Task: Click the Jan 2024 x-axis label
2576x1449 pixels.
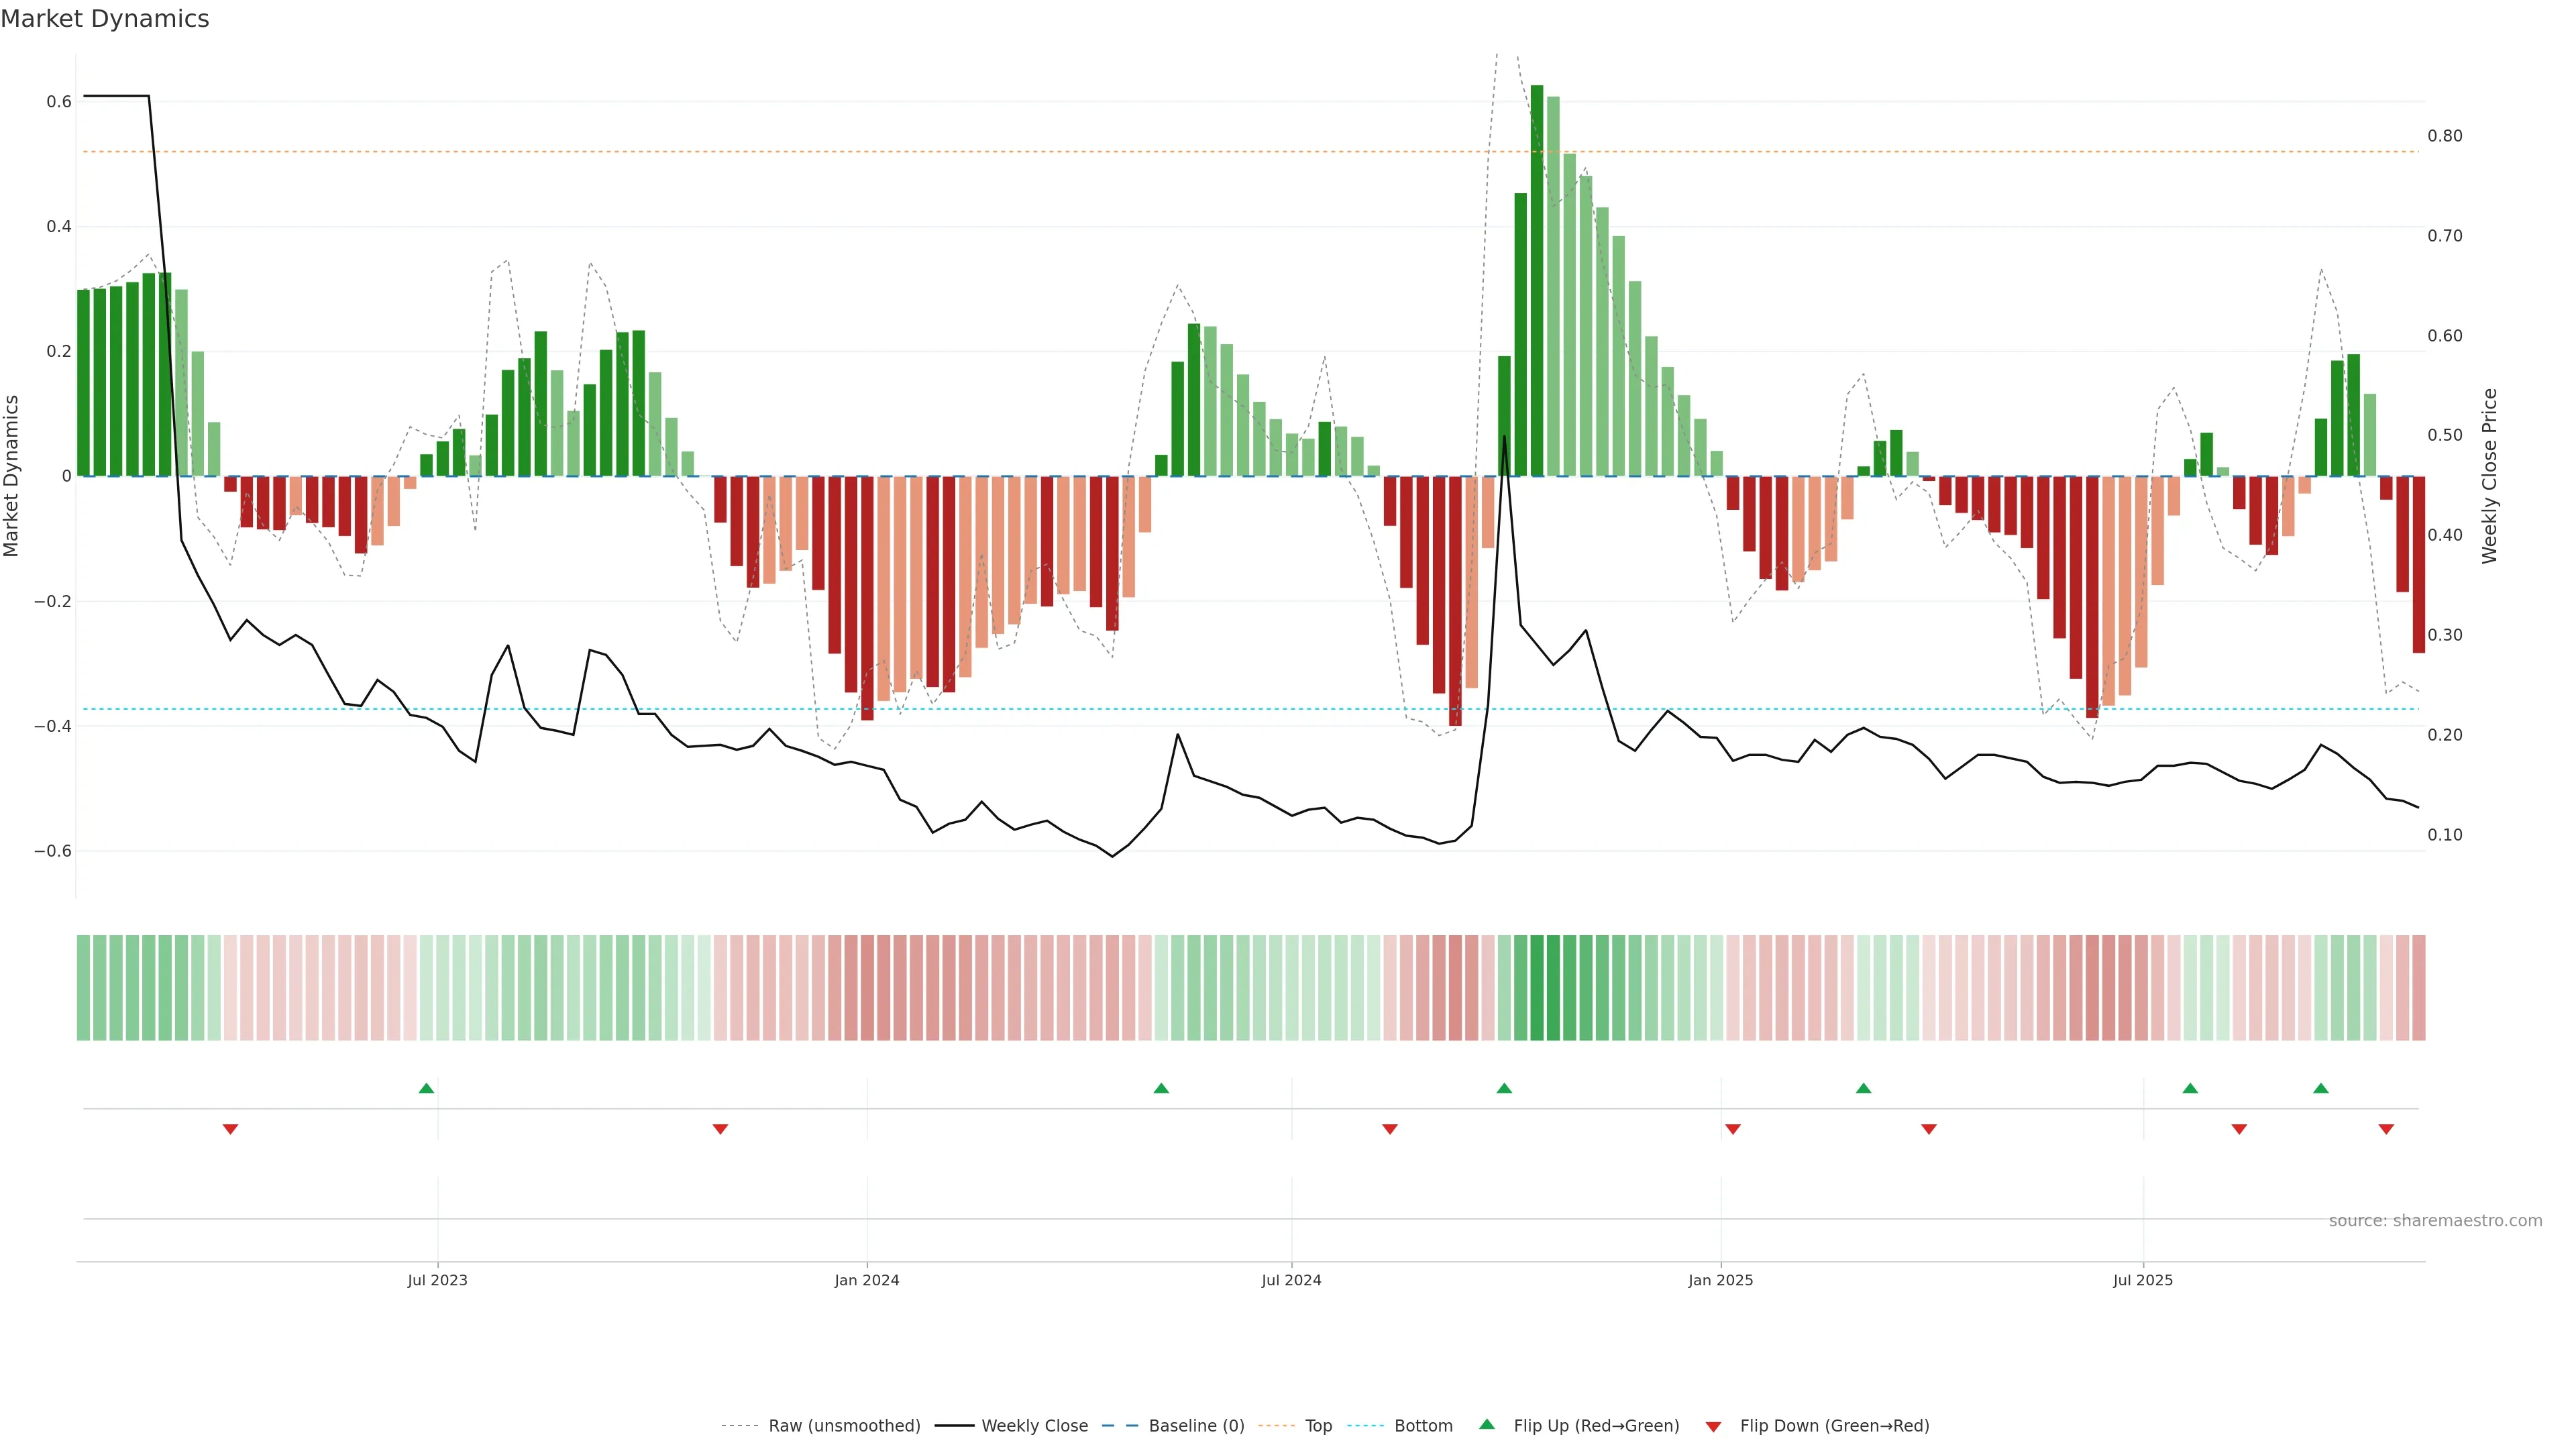Action: pyautogui.click(x=867, y=1280)
